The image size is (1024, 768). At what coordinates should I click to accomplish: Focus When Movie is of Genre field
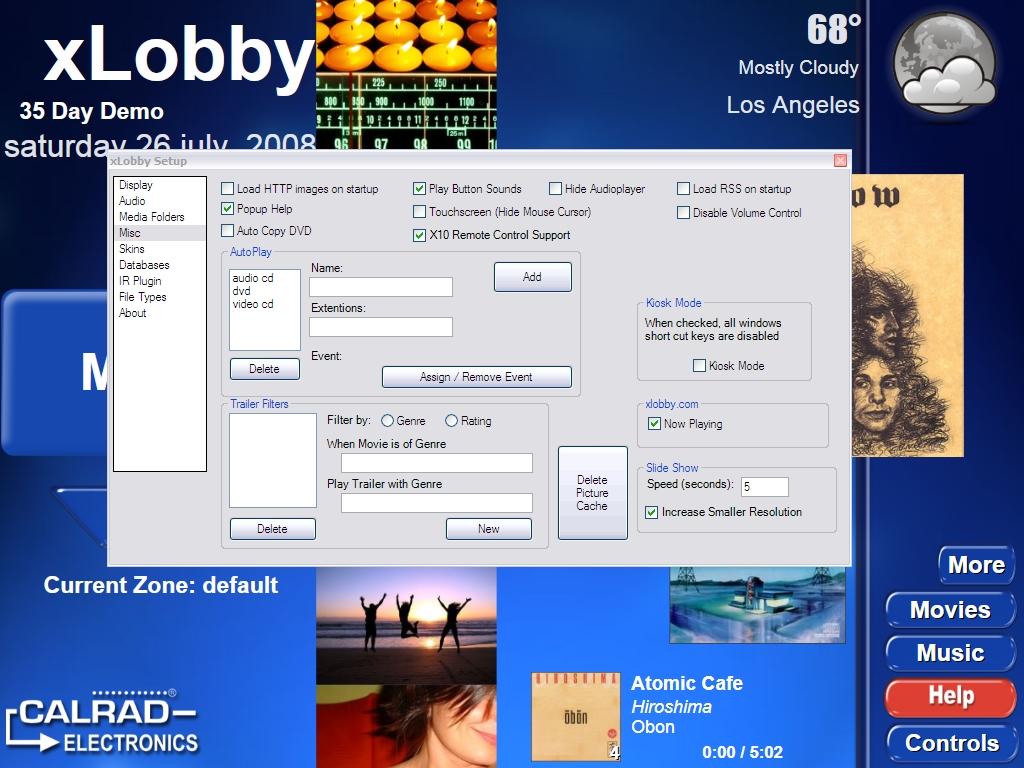coord(437,463)
